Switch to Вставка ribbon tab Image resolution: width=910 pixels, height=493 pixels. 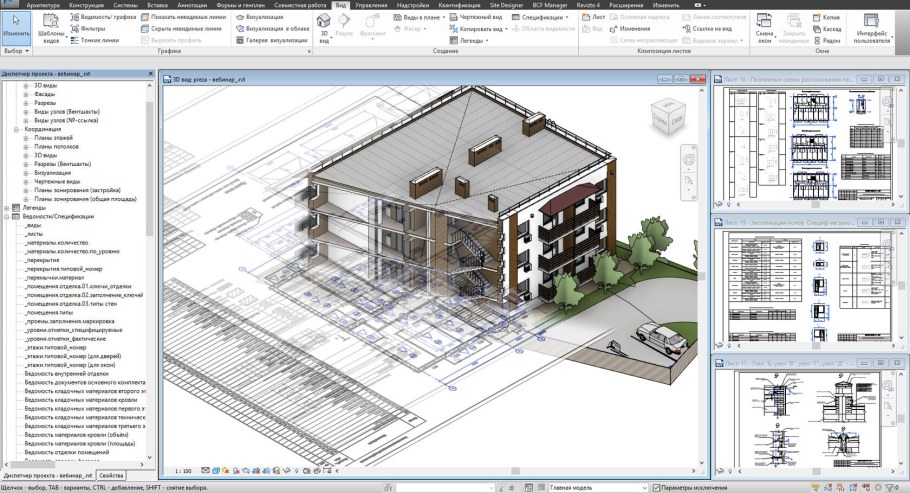click(157, 5)
